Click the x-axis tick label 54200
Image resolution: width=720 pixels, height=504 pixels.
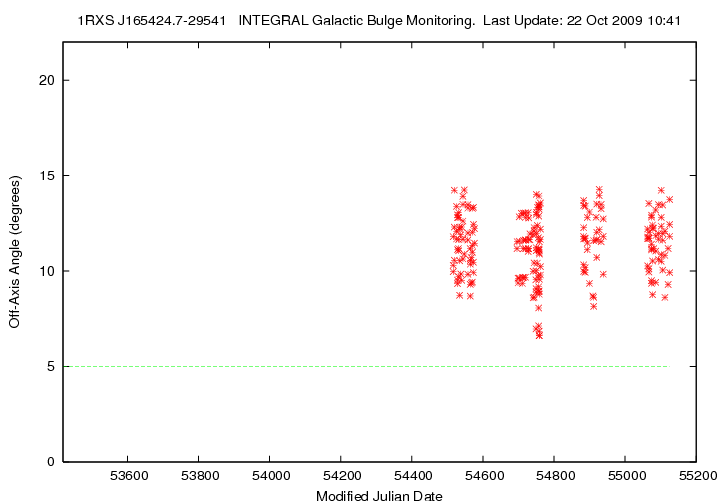(x=343, y=476)
